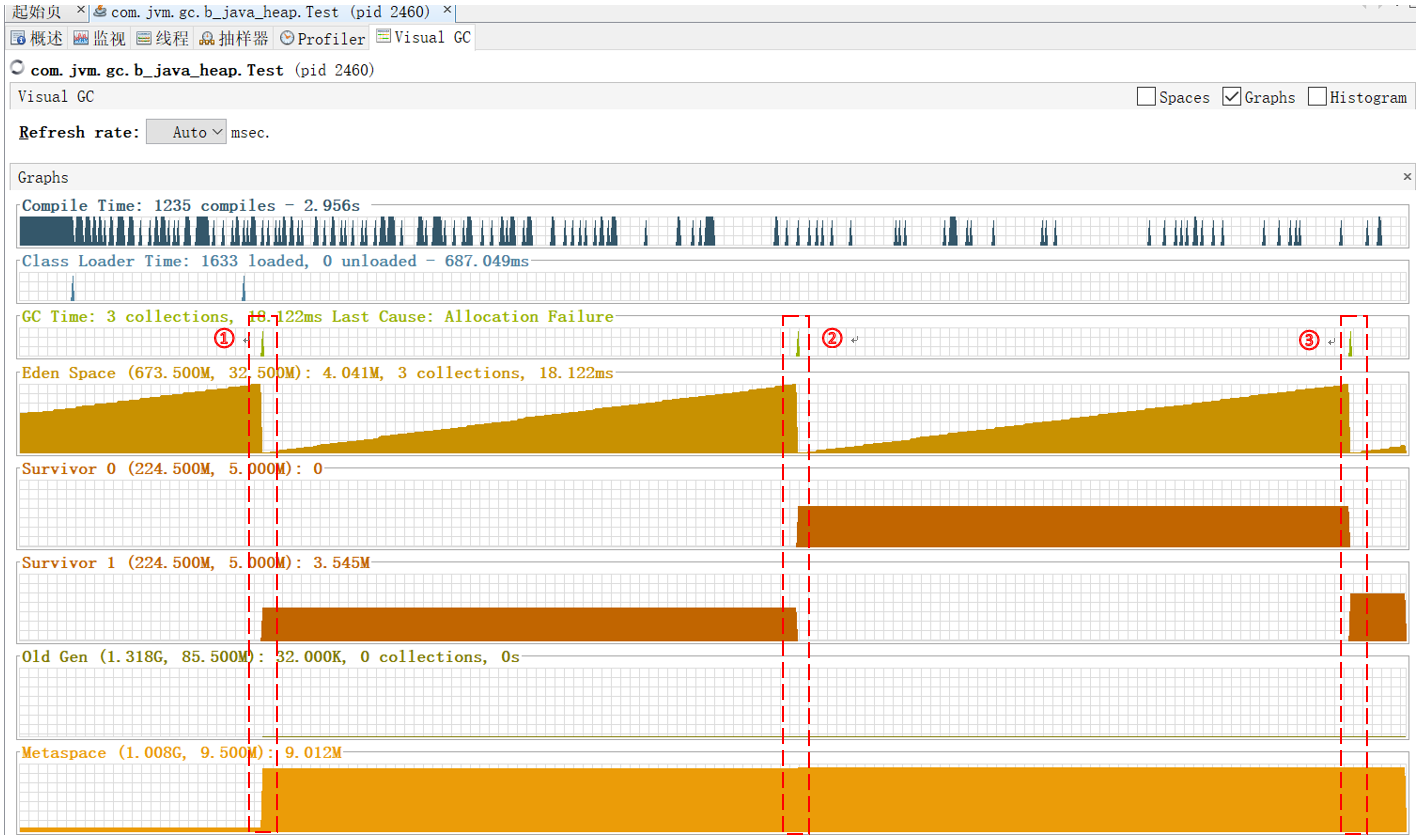1416x838 pixels.
Task: Click the Compile Time 1235 compiles title
Action: [x=191, y=205]
